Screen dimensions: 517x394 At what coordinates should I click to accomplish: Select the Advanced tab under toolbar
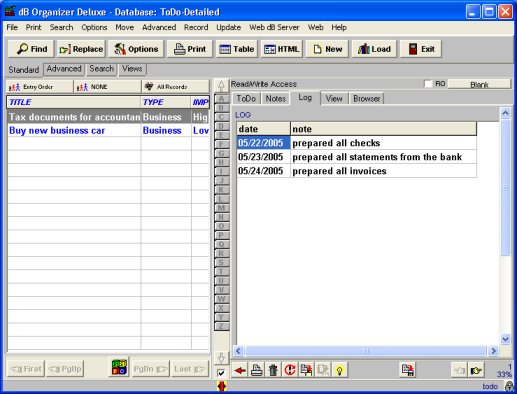click(x=64, y=69)
